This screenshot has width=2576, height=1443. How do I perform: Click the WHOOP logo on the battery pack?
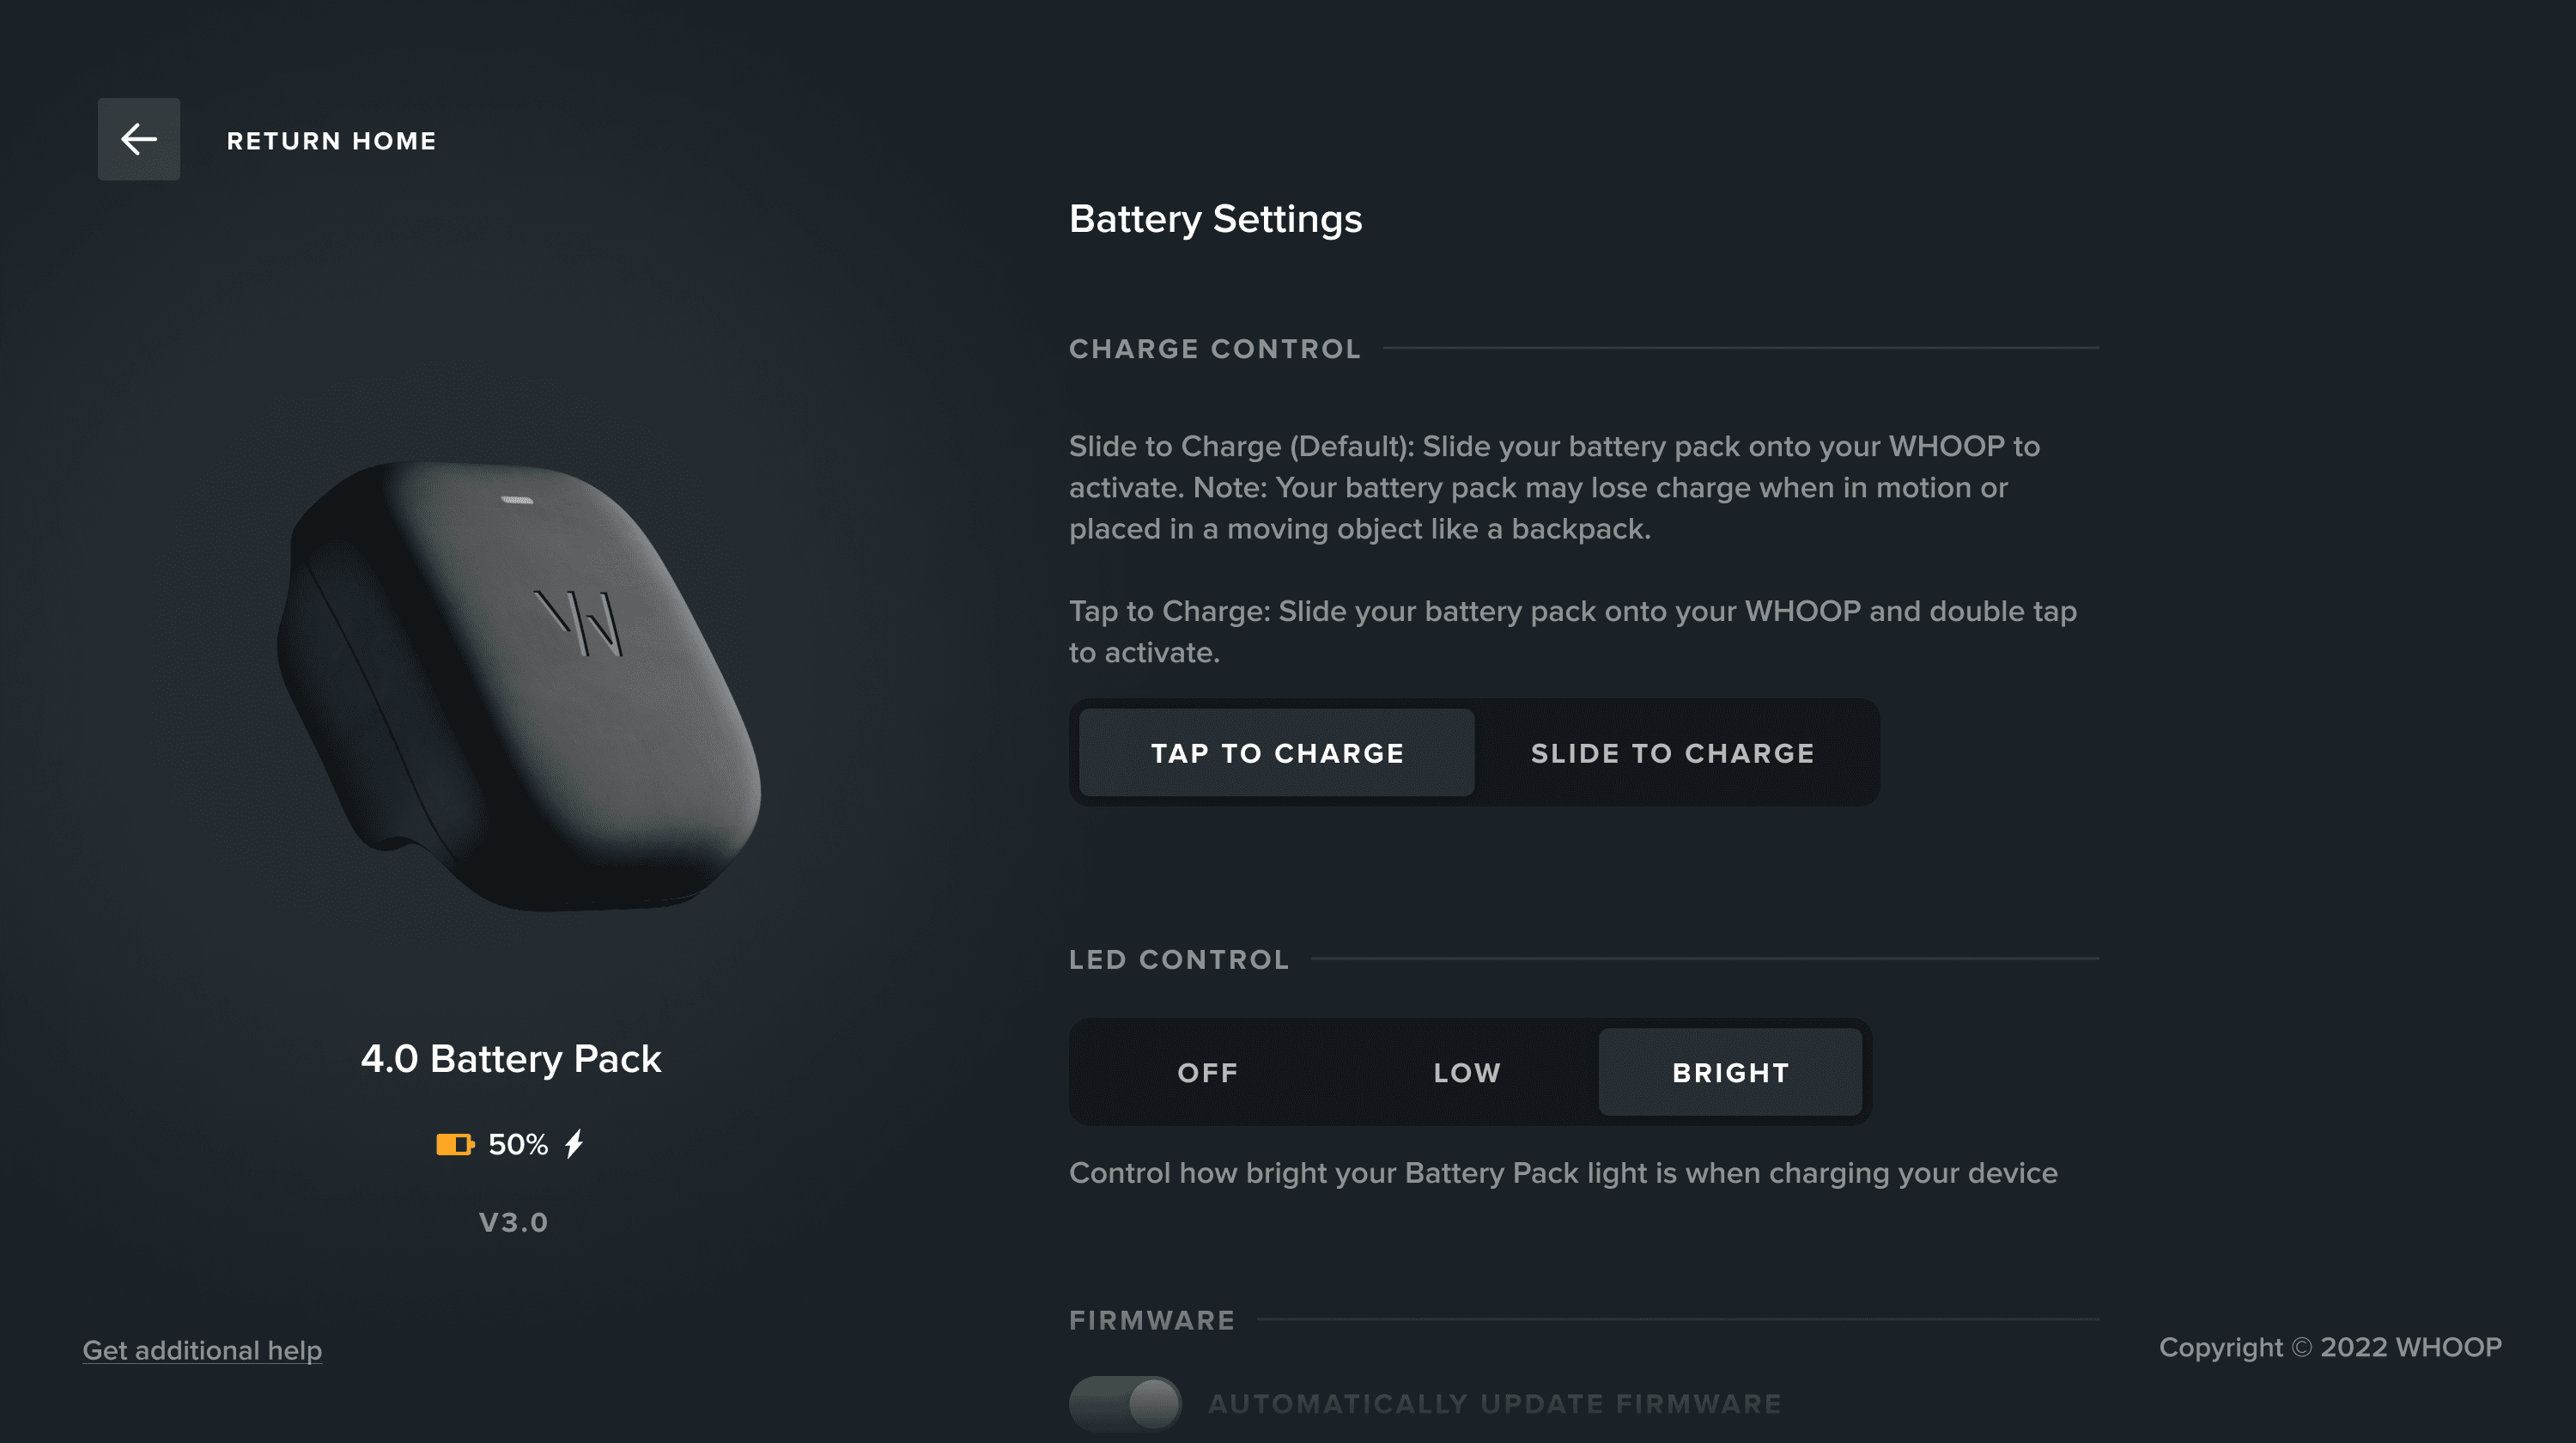pyautogui.click(x=581, y=625)
